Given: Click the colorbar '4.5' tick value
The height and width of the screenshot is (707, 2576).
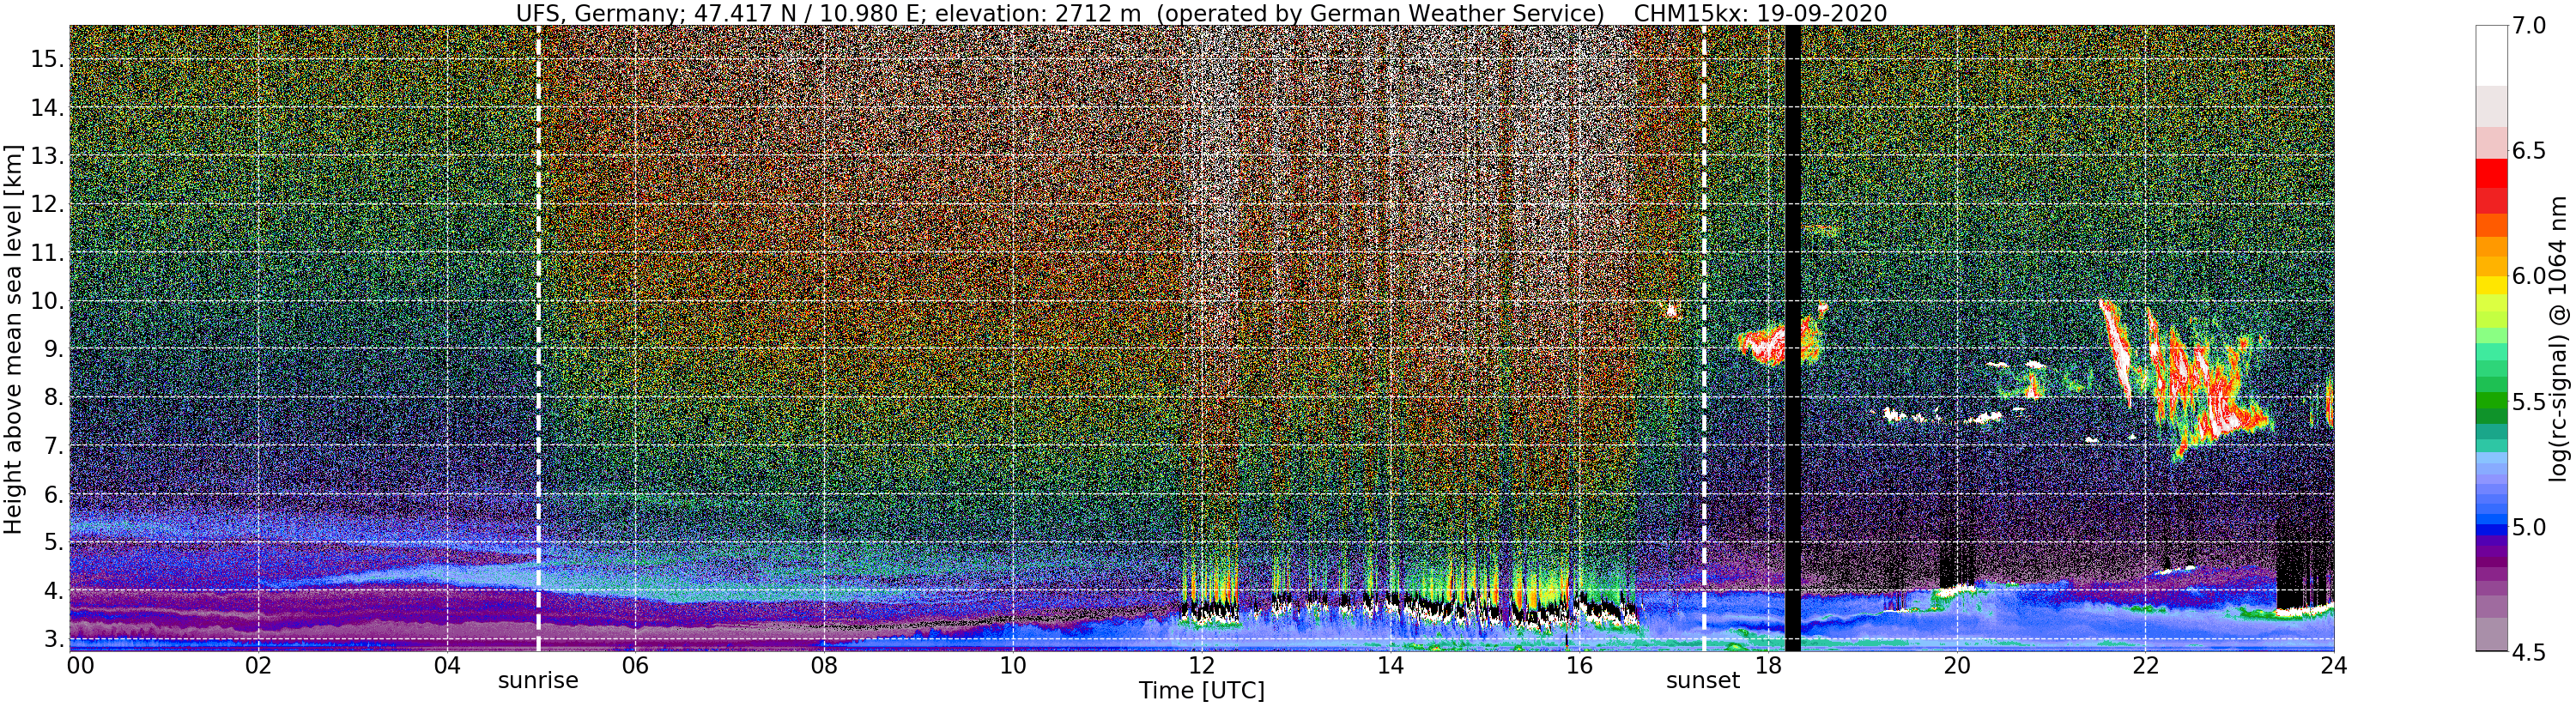Looking at the screenshot, I should (x=2528, y=652).
